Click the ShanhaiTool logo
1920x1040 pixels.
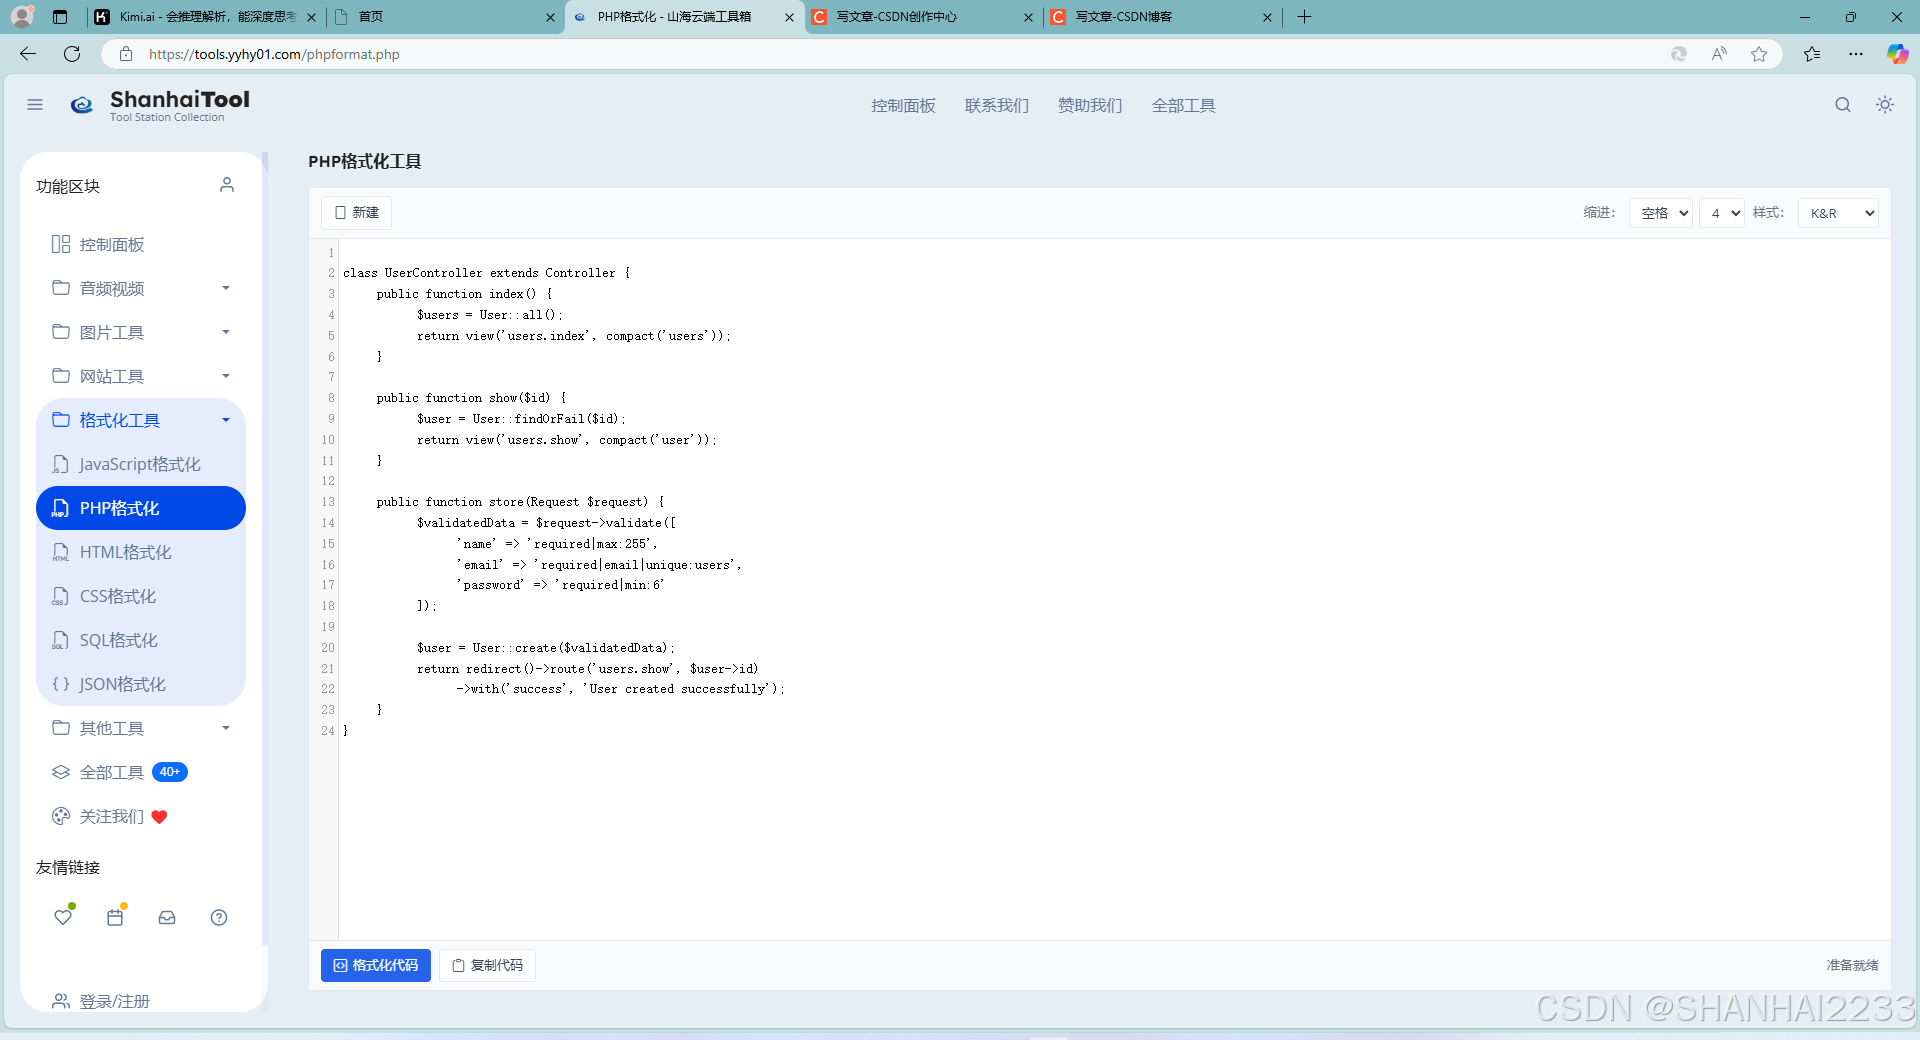point(160,105)
